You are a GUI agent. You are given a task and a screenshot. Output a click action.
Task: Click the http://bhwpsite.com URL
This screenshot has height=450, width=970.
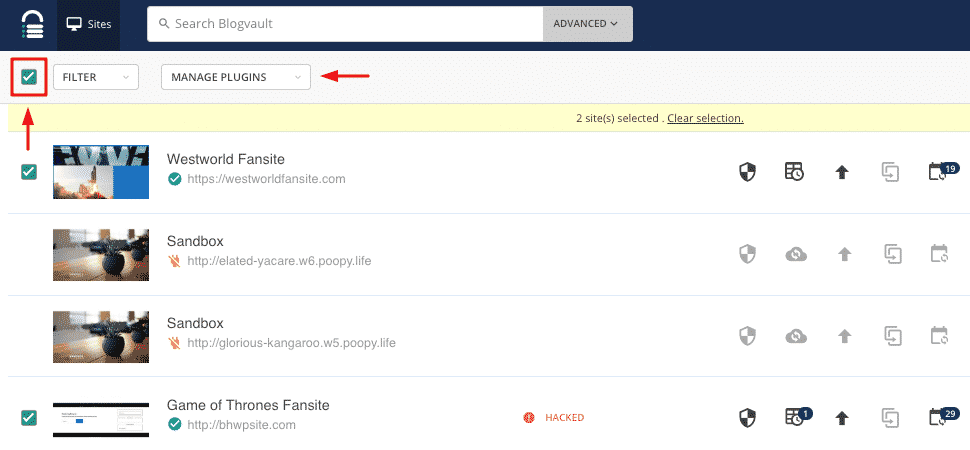tap(241, 425)
